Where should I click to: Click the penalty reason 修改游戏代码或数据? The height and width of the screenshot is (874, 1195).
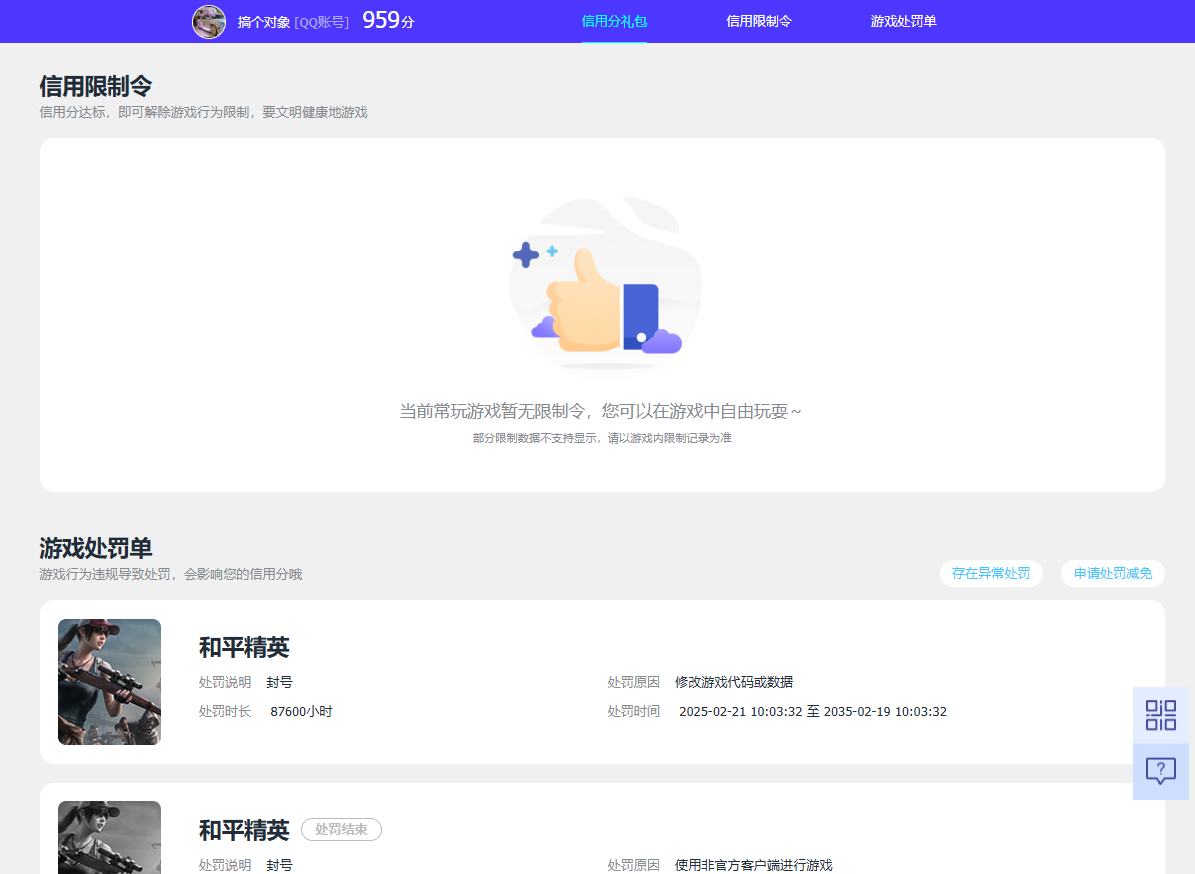pyautogui.click(x=735, y=681)
